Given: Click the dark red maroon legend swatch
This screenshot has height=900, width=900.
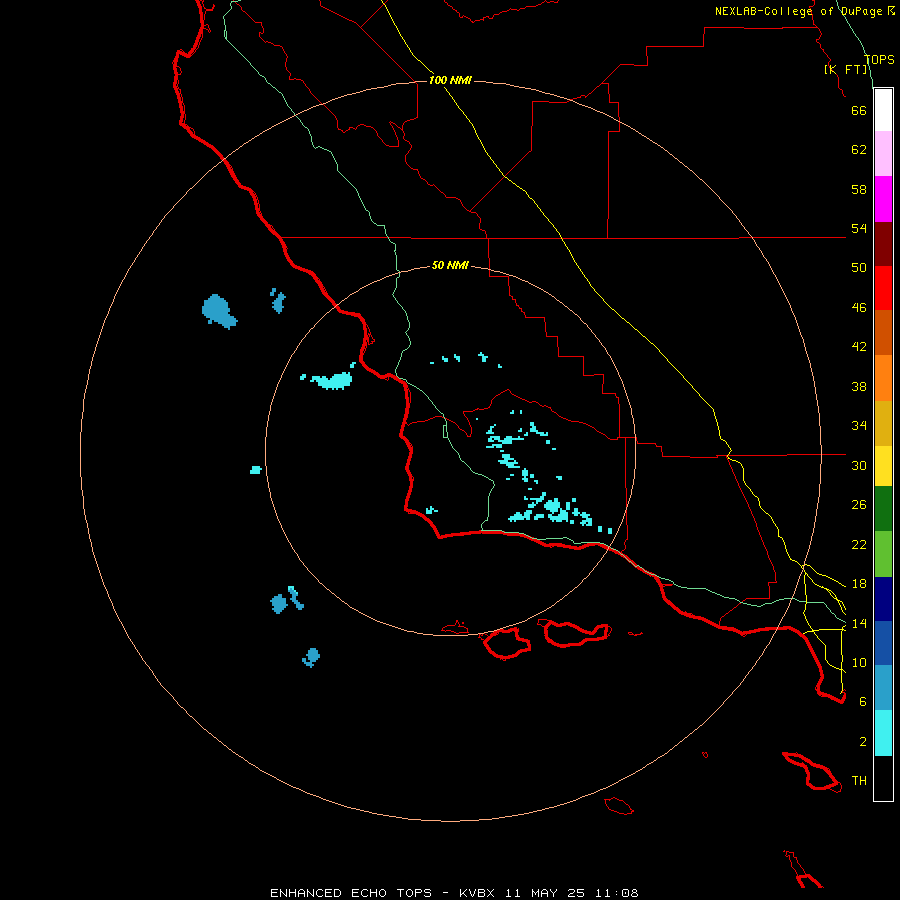Looking at the screenshot, I should coord(883,243).
